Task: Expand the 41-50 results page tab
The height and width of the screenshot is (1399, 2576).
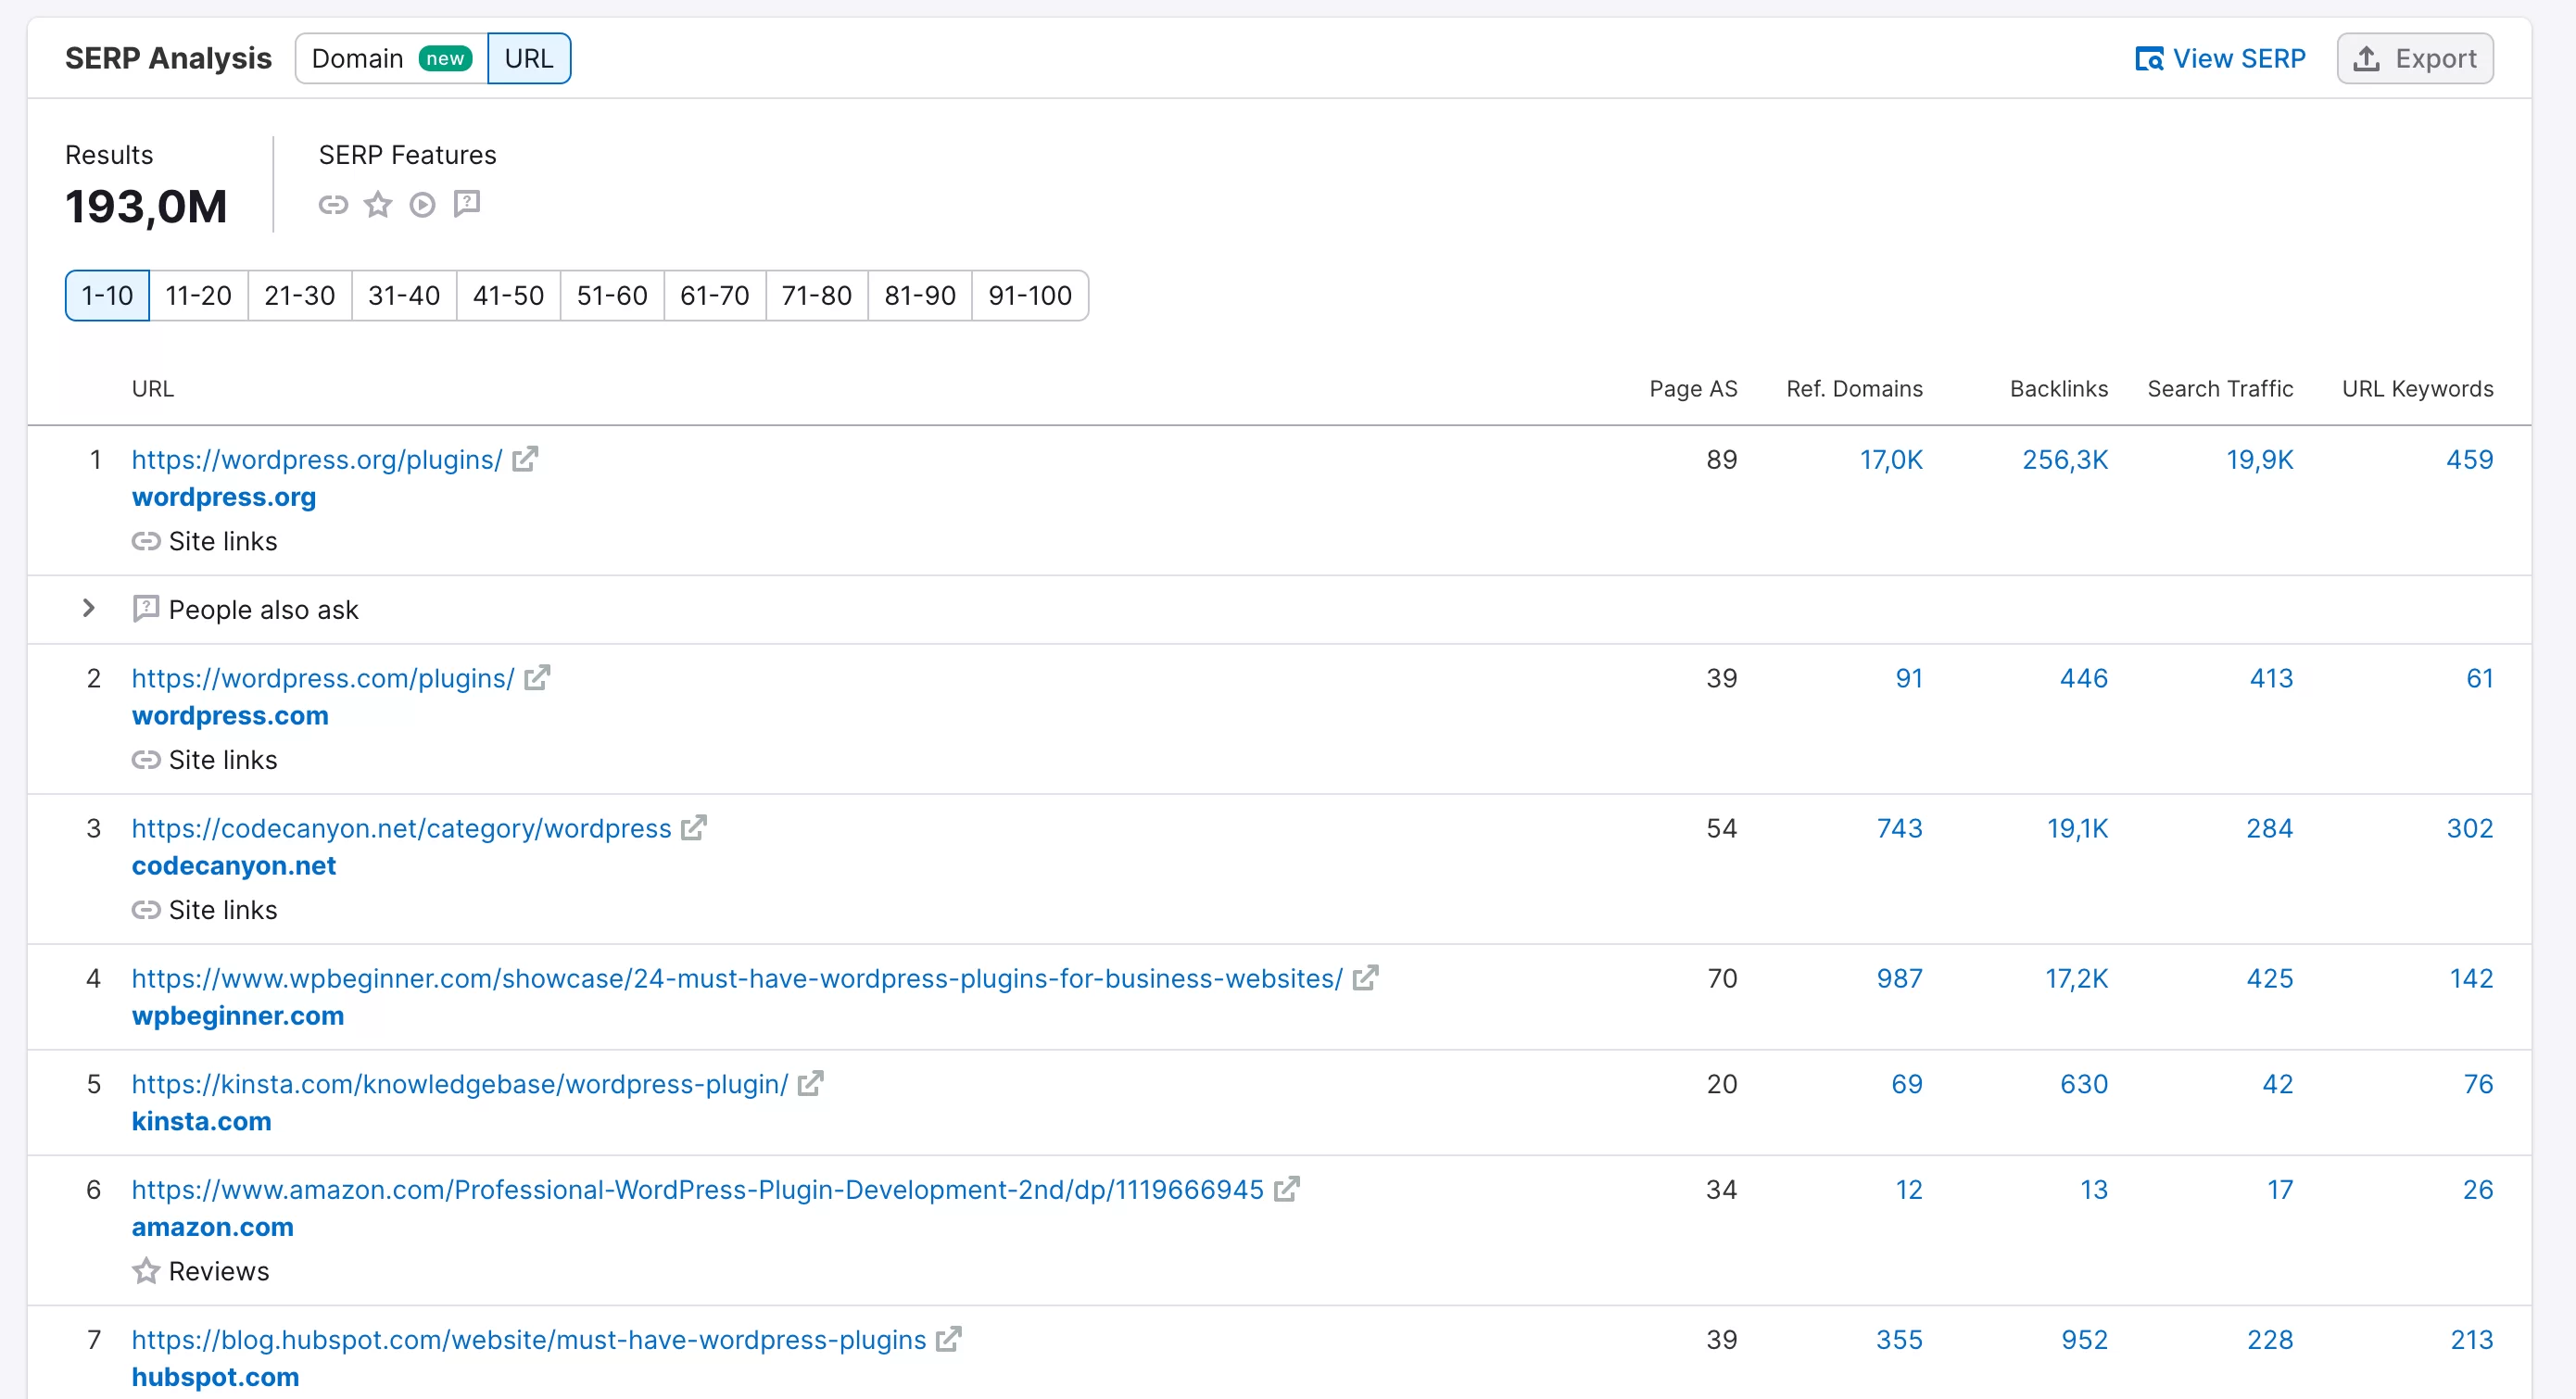Action: pos(509,295)
